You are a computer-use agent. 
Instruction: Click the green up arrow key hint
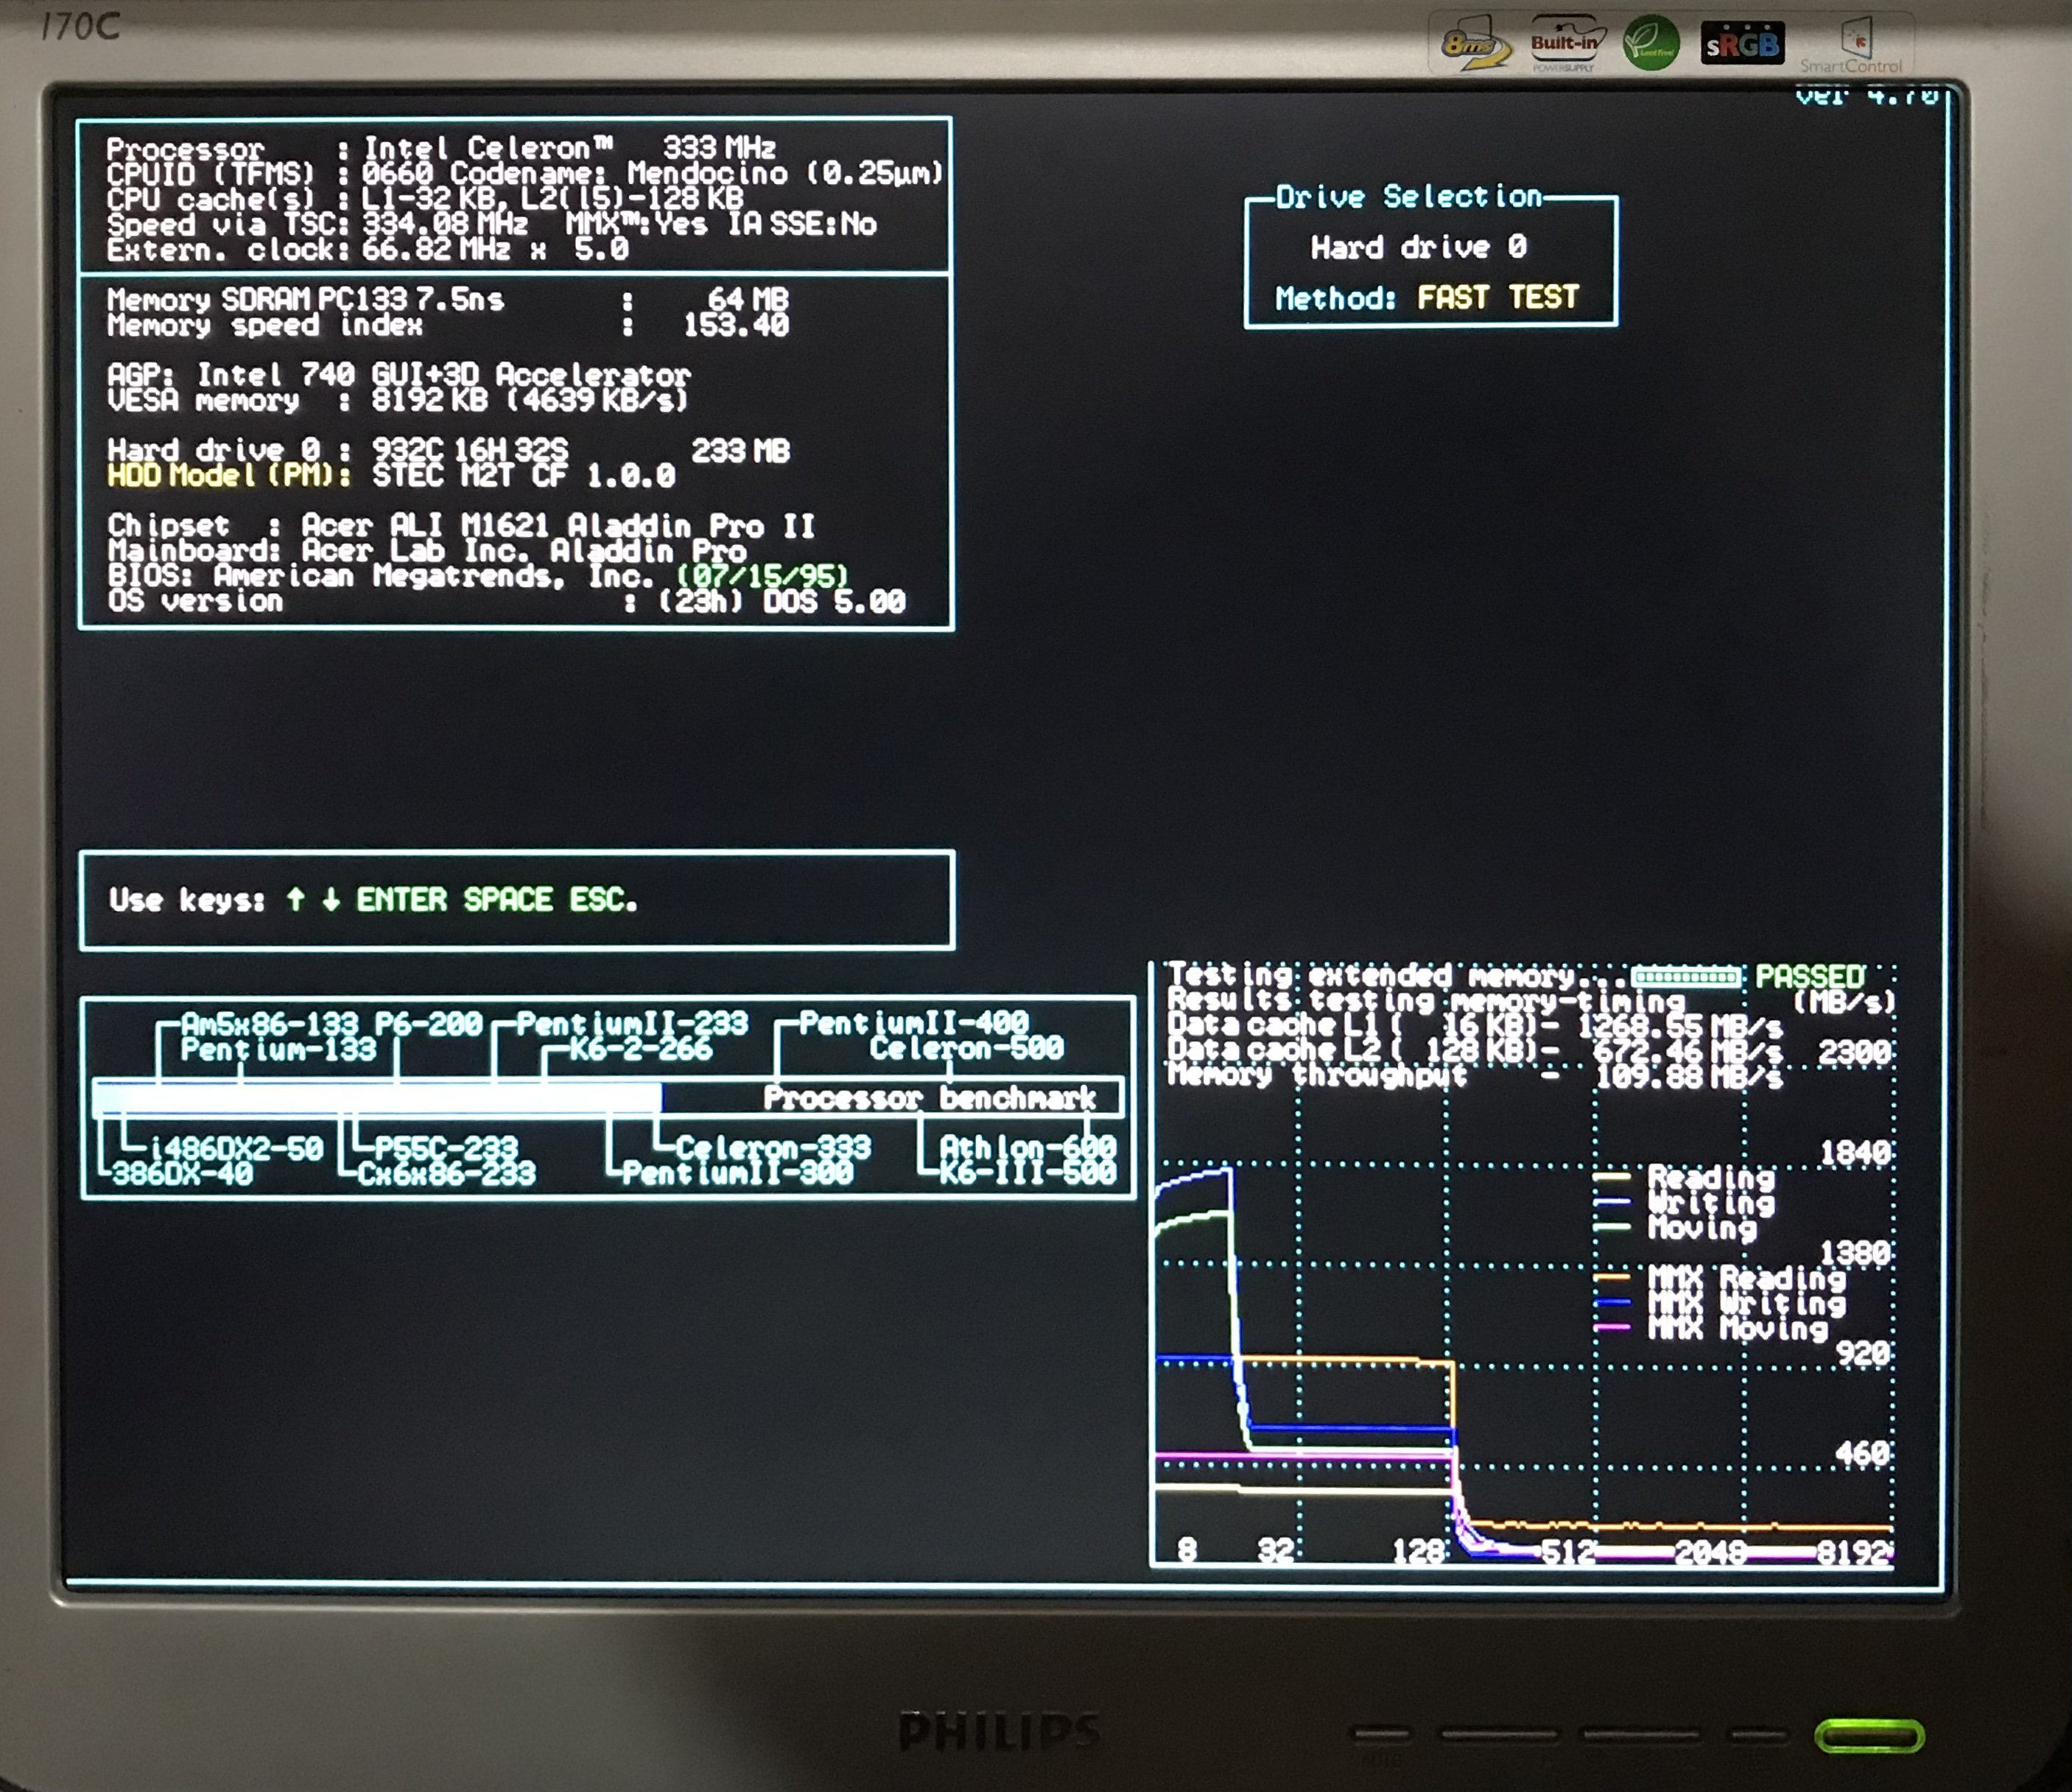(295, 899)
